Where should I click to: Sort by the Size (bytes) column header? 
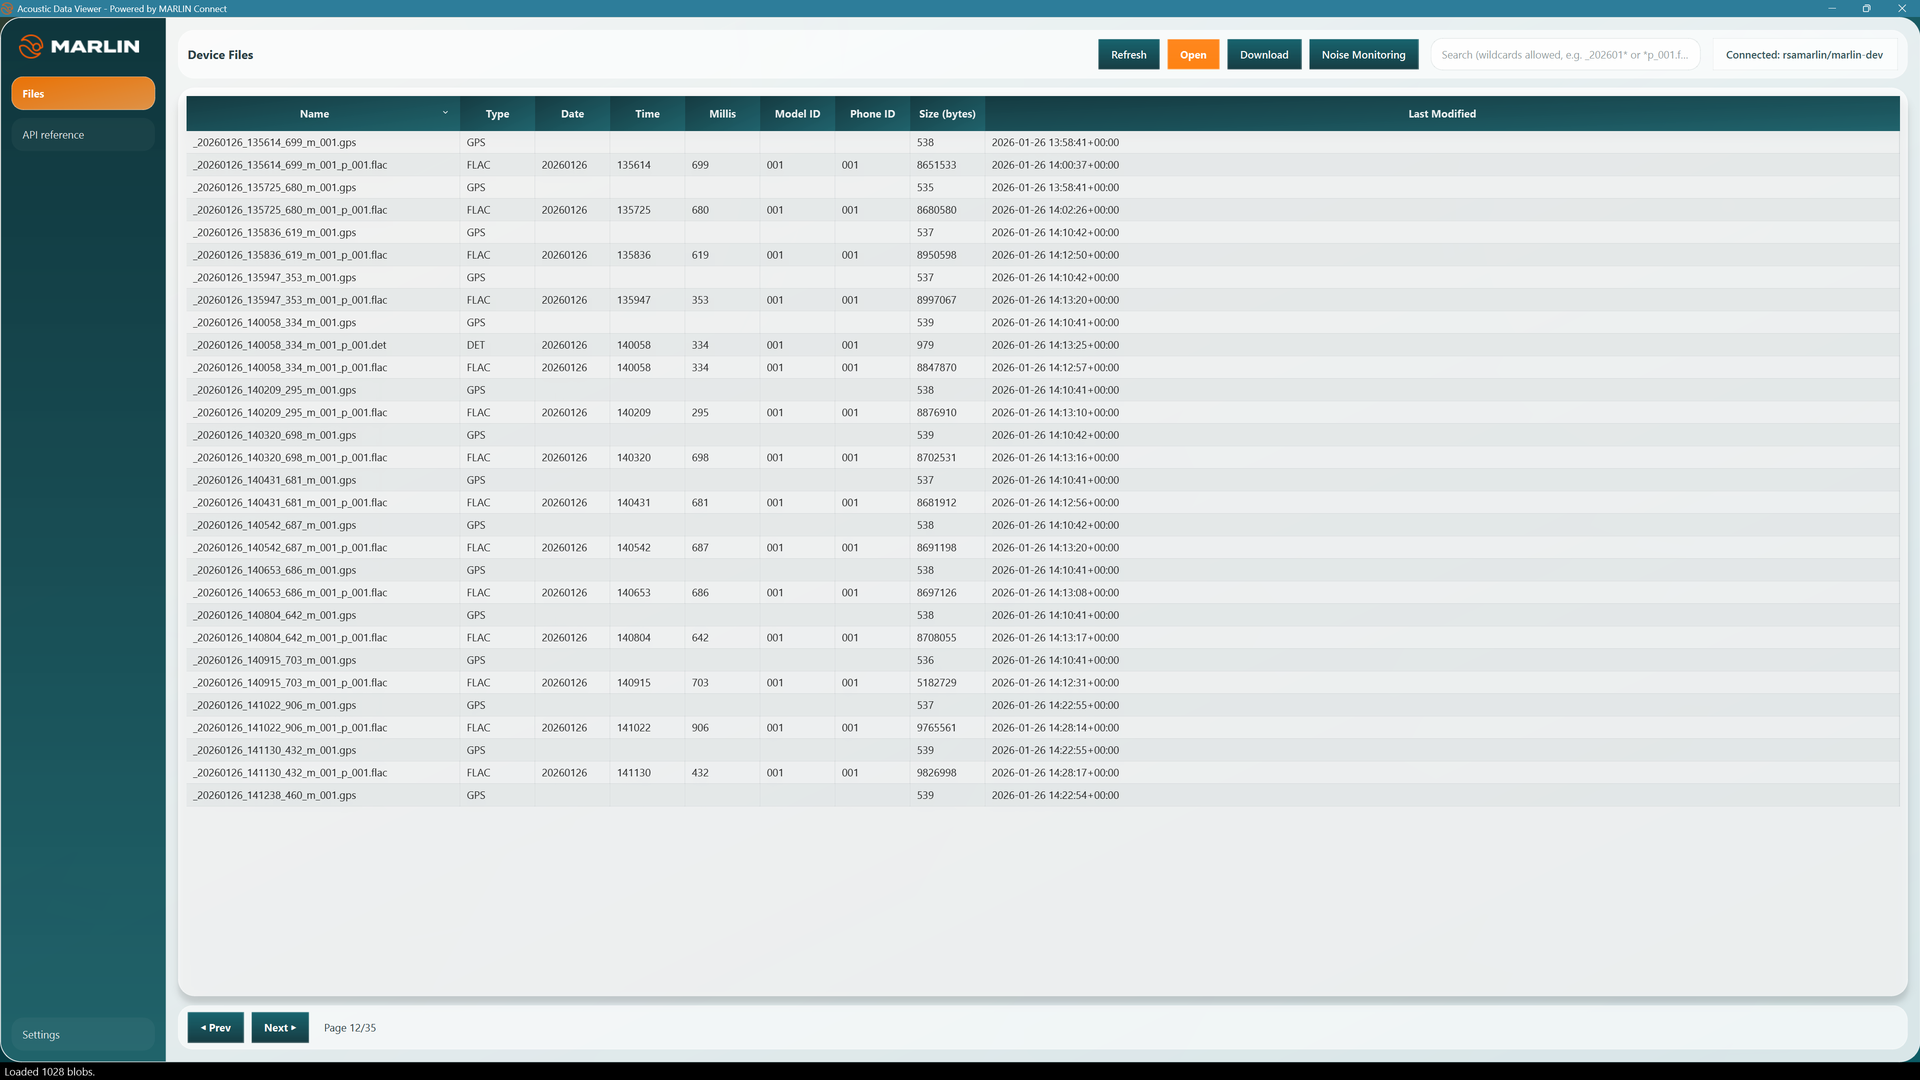tap(947, 114)
